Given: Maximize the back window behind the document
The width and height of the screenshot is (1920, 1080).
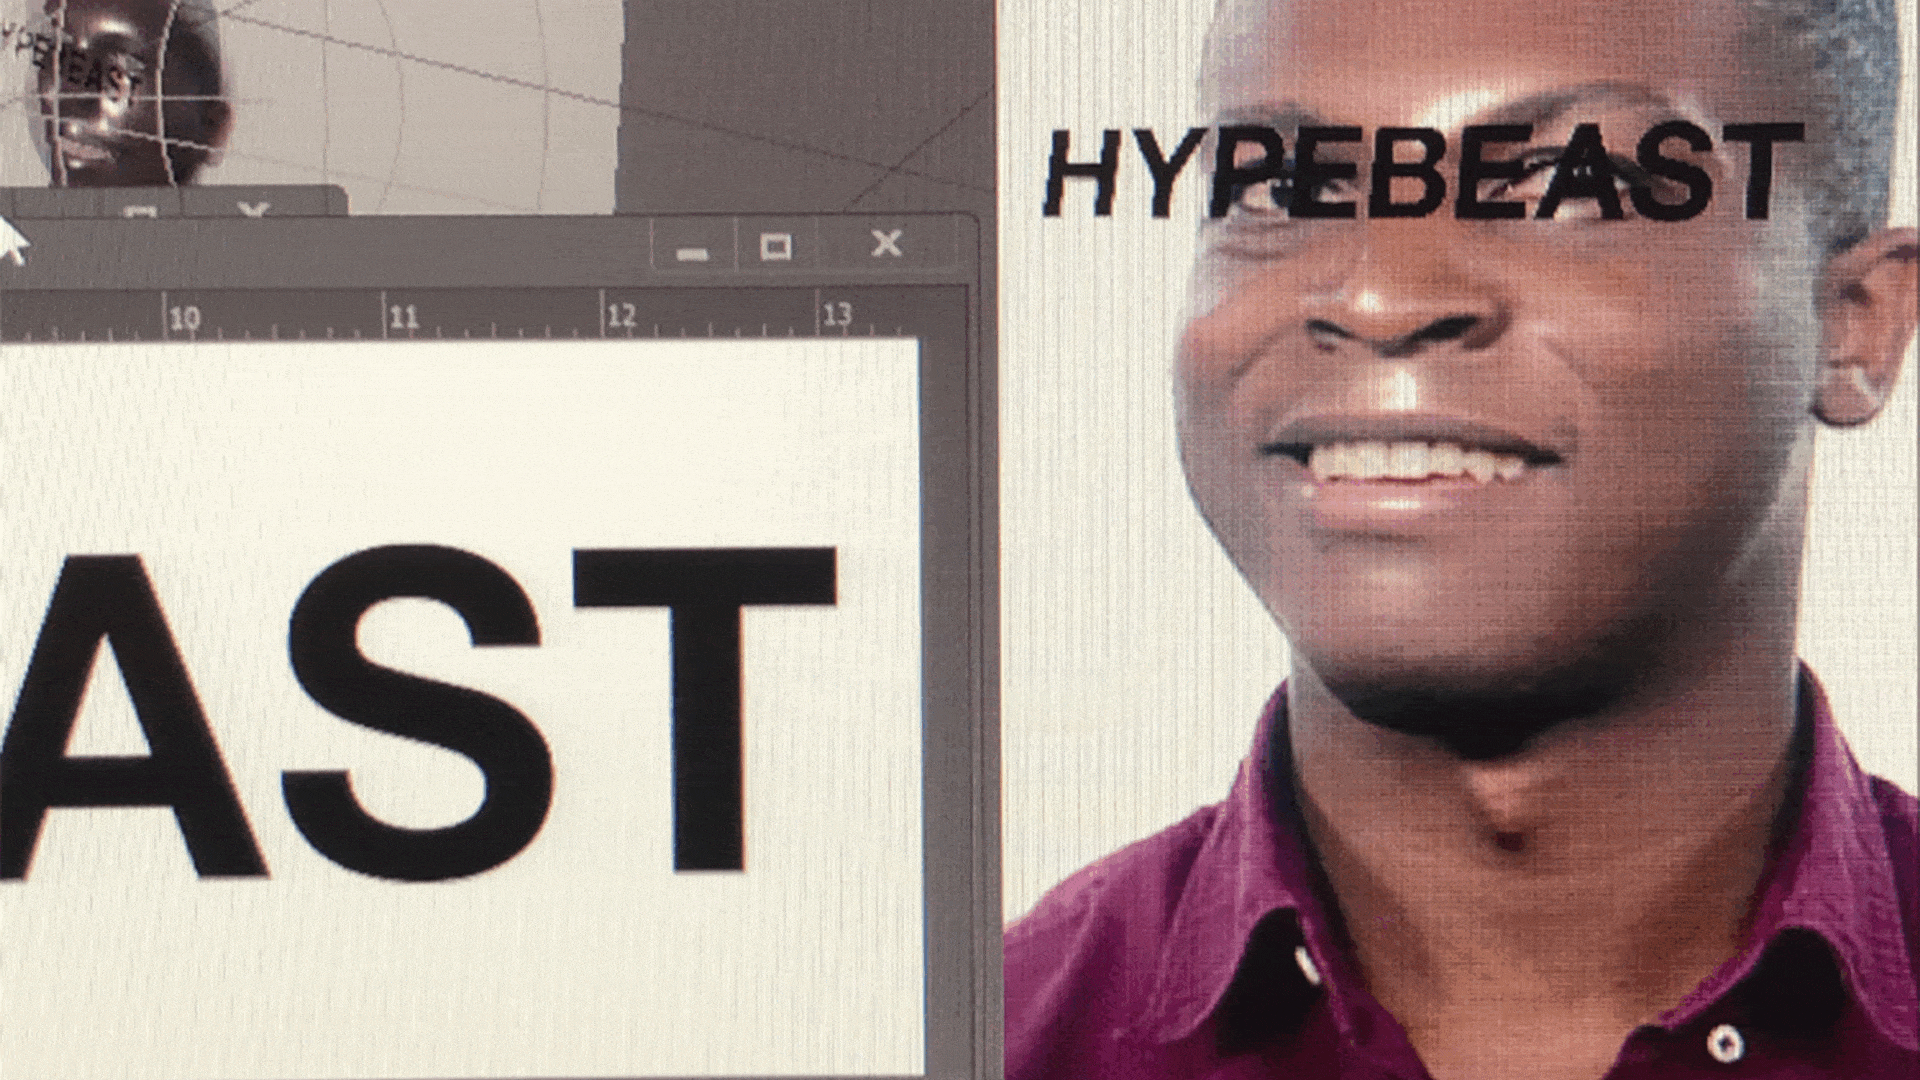Looking at the screenshot, I should (141, 212).
